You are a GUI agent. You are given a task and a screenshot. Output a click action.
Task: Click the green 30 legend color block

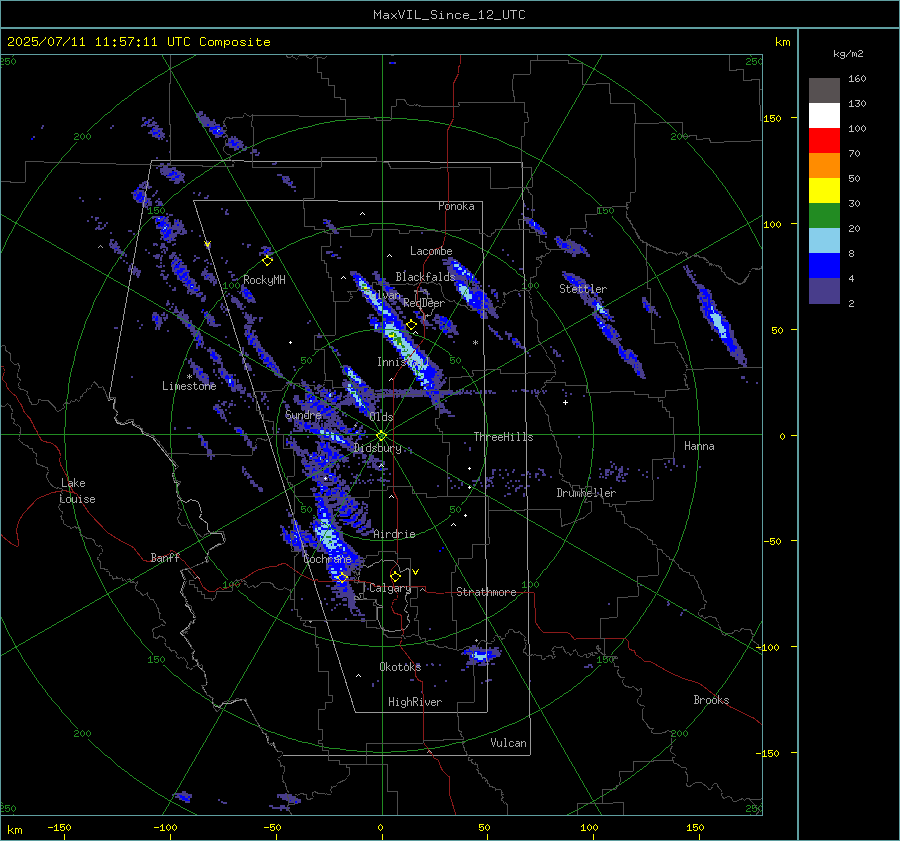[824, 215]
